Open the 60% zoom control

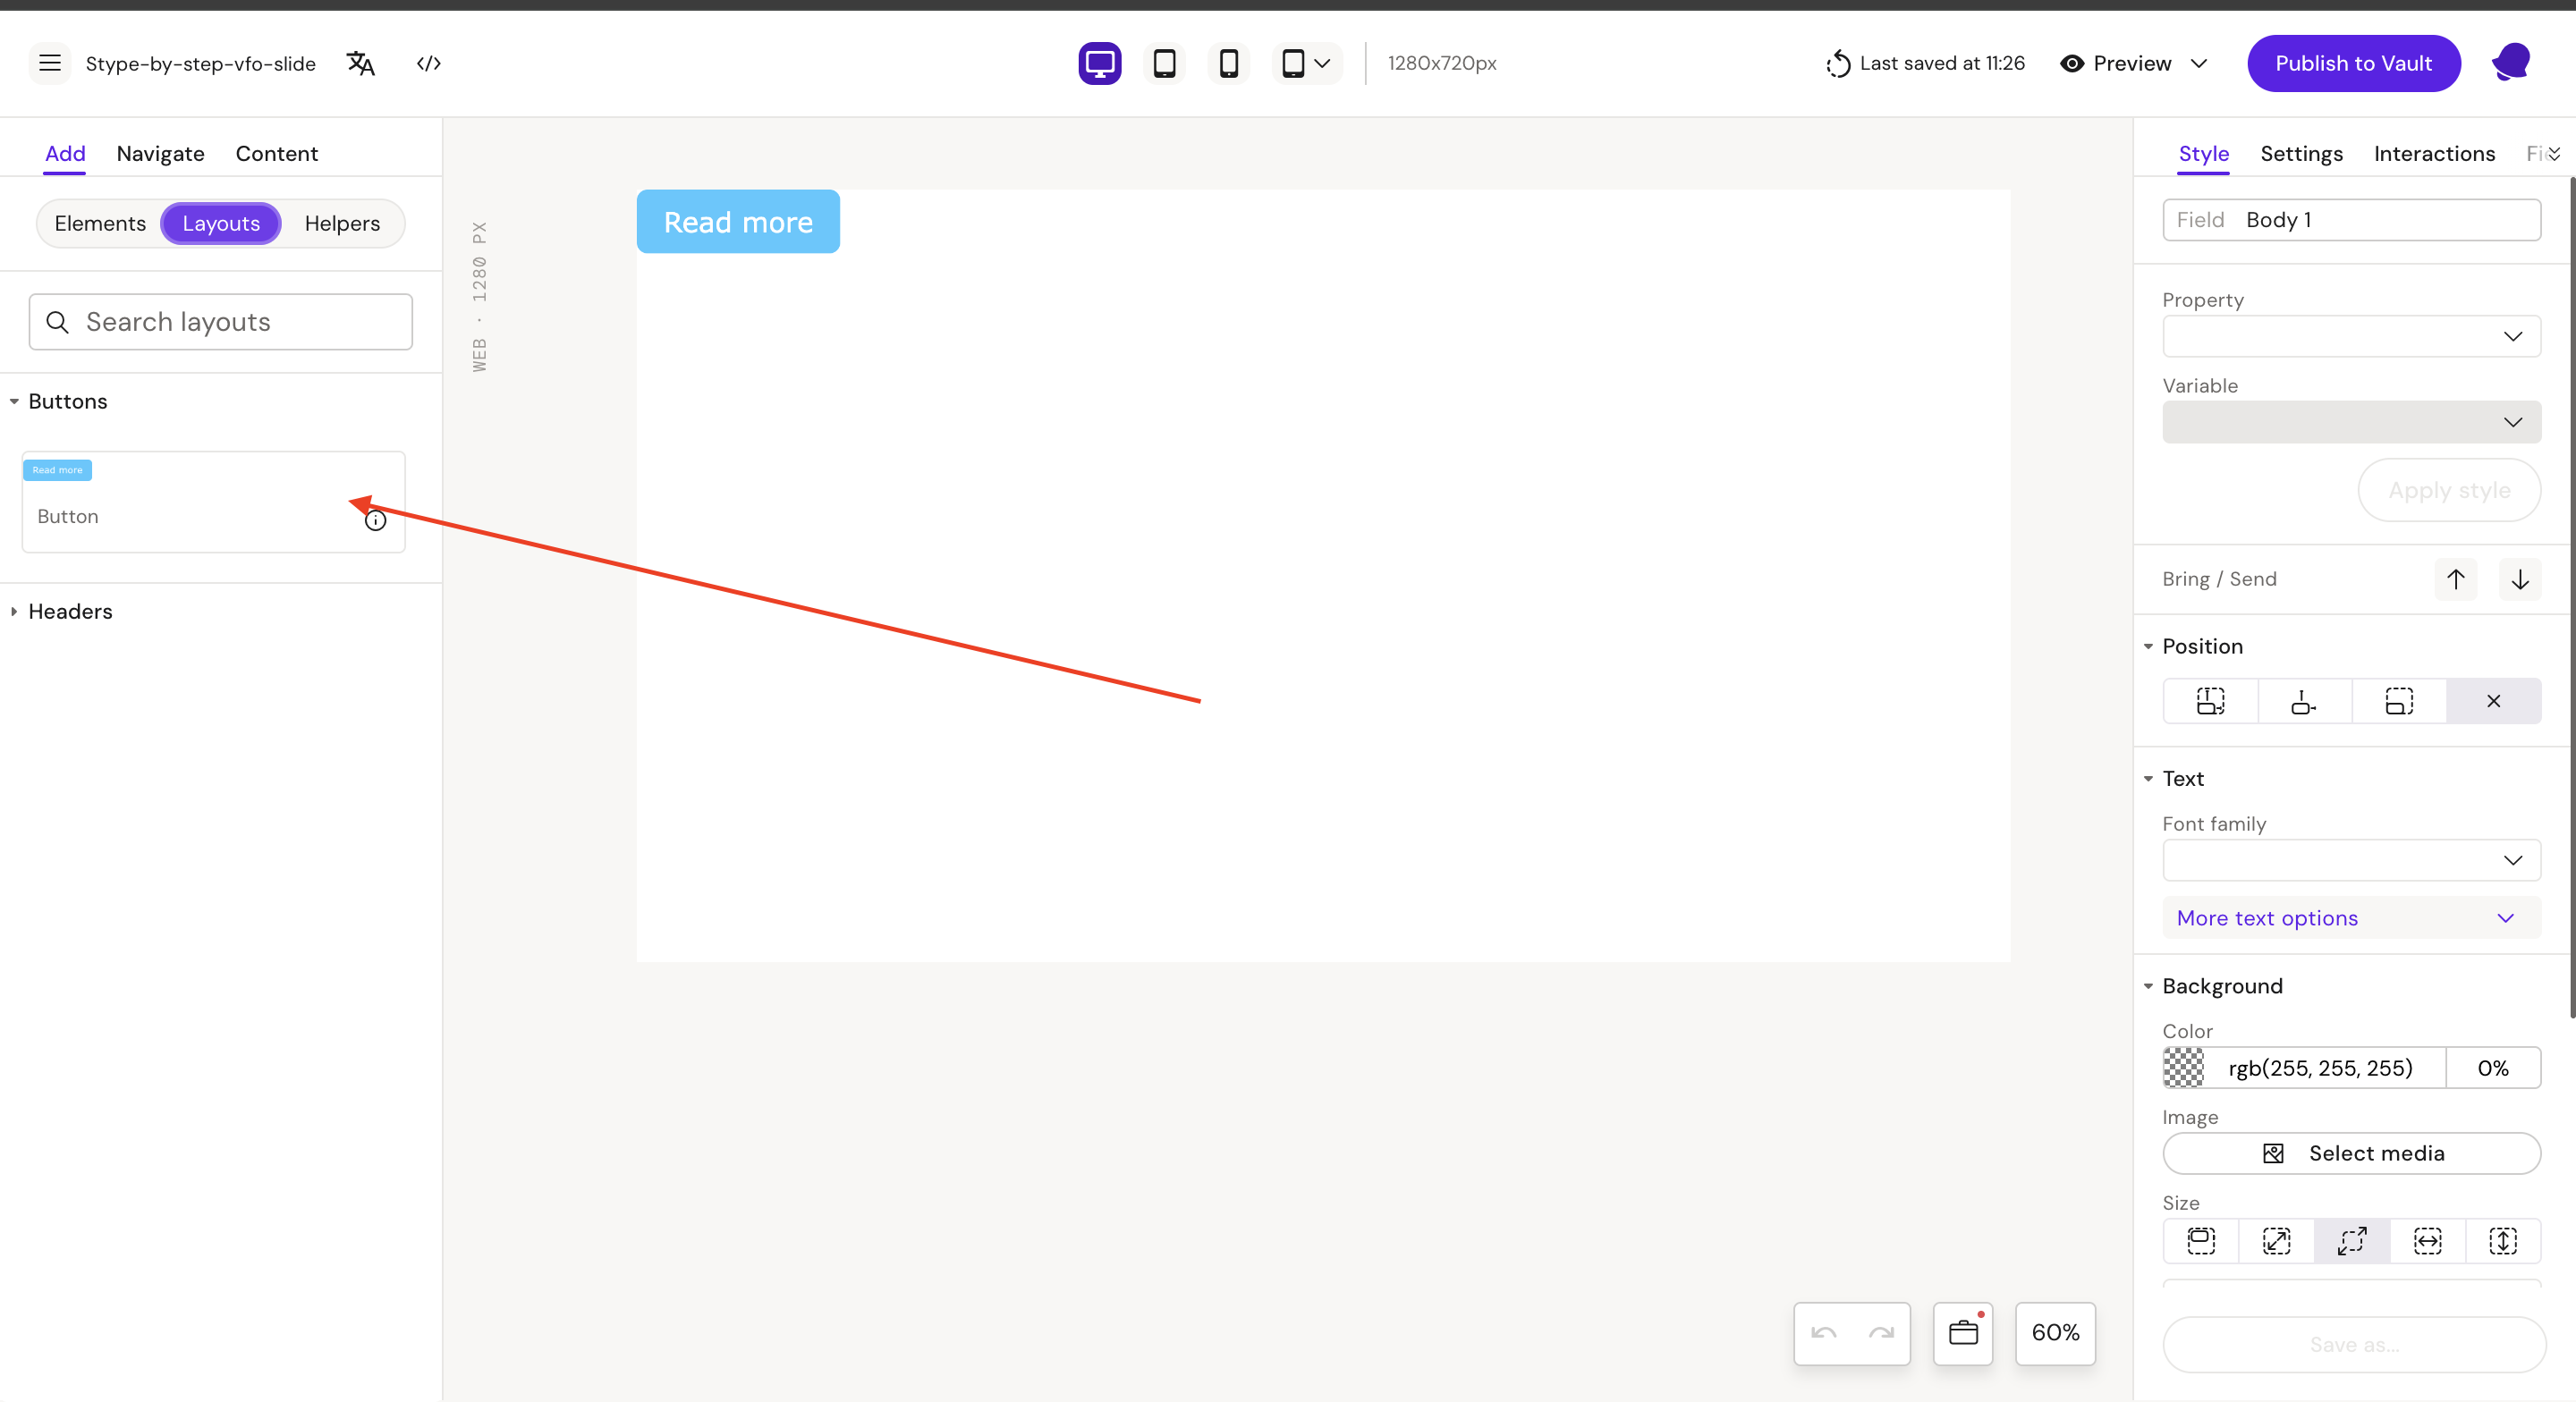click(2055, 1334)
